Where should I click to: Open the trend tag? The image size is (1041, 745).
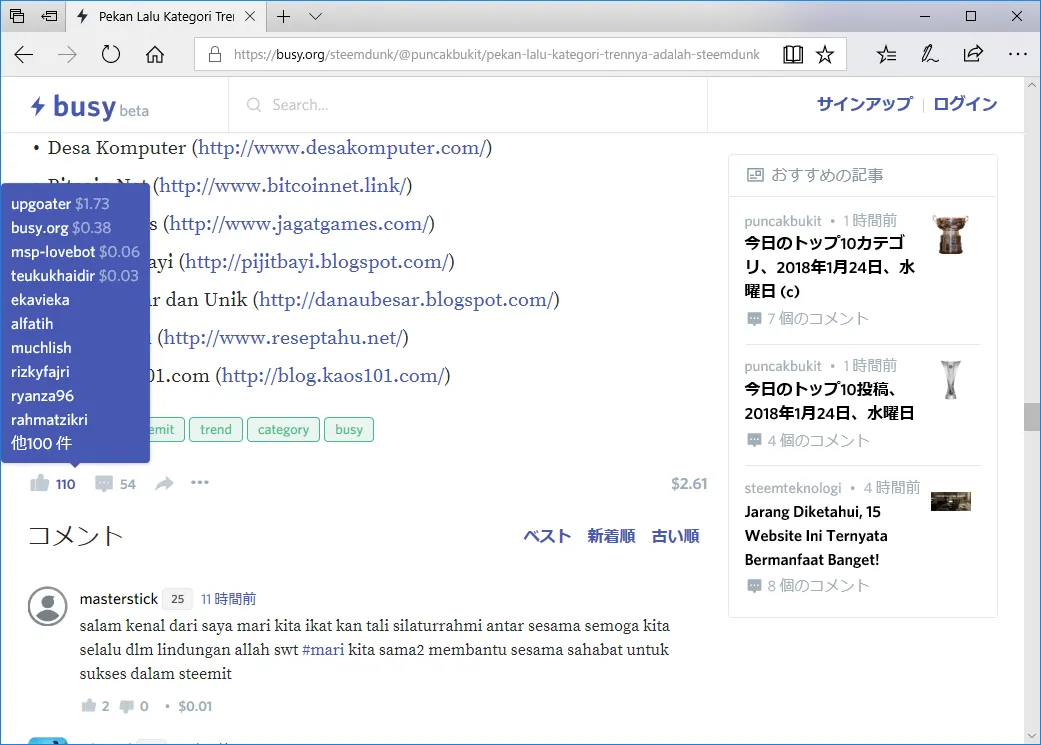coord(216,430)
